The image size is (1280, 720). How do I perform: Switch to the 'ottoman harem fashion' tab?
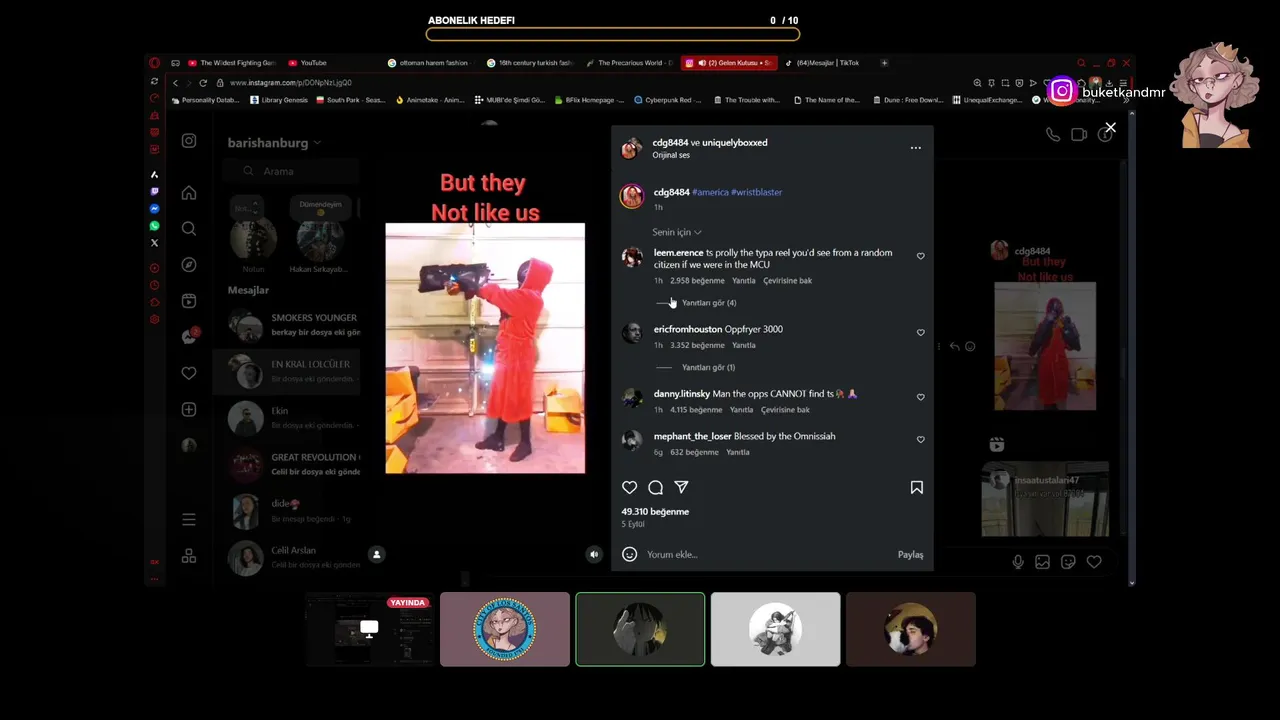(x=430, y=63)
